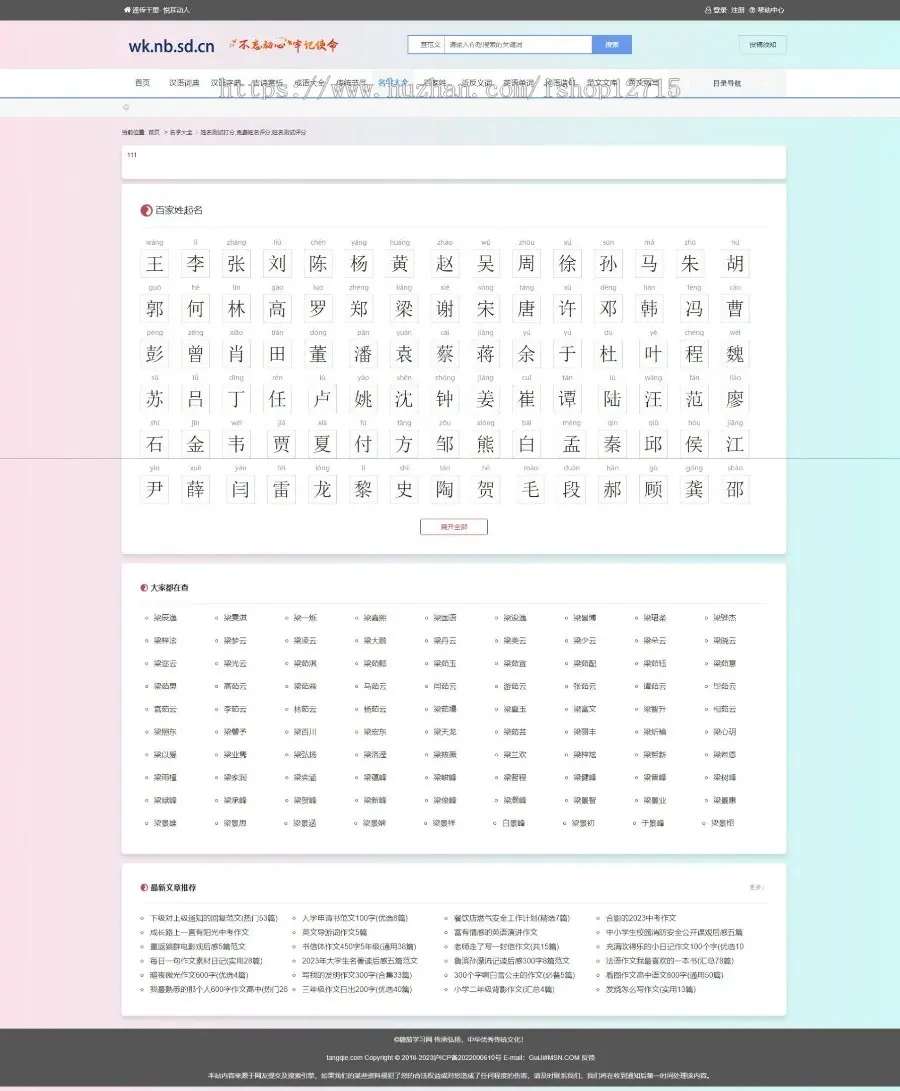Click the circle bullet beside 梁辰逸
900x1091 pixels.
tap(148, 618)
